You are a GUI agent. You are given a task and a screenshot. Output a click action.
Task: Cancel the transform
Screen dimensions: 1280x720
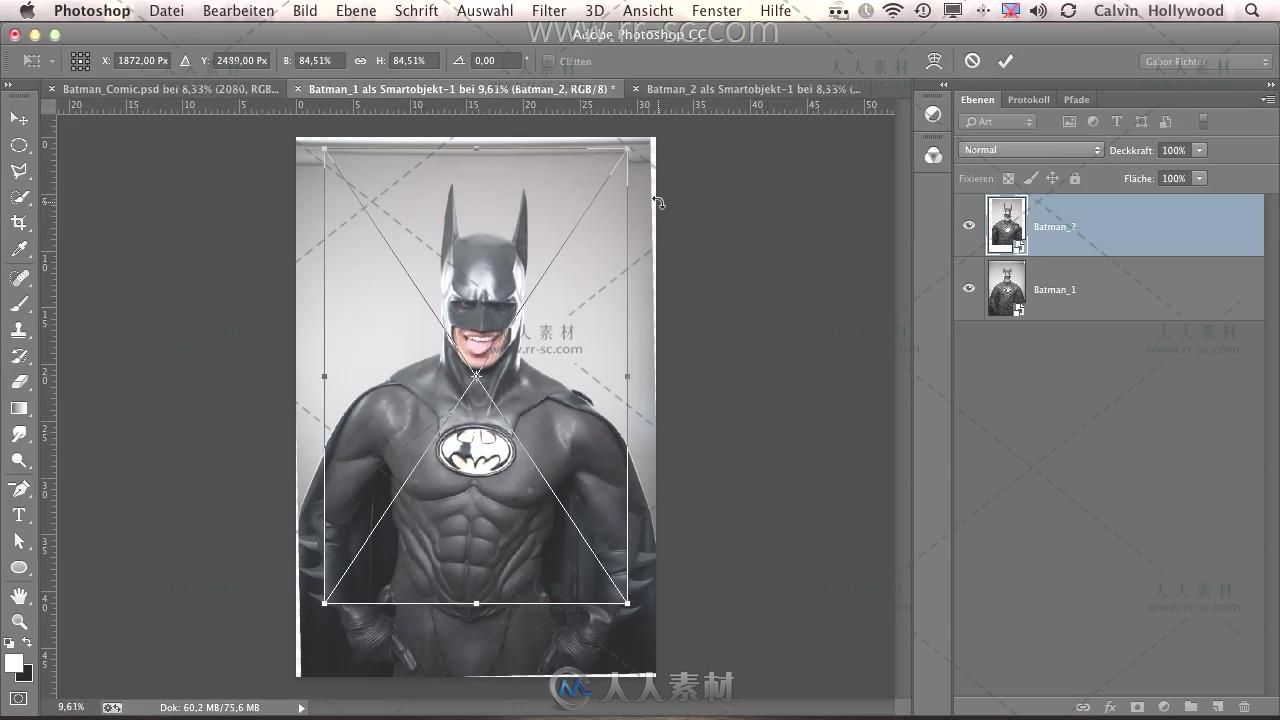972,61
